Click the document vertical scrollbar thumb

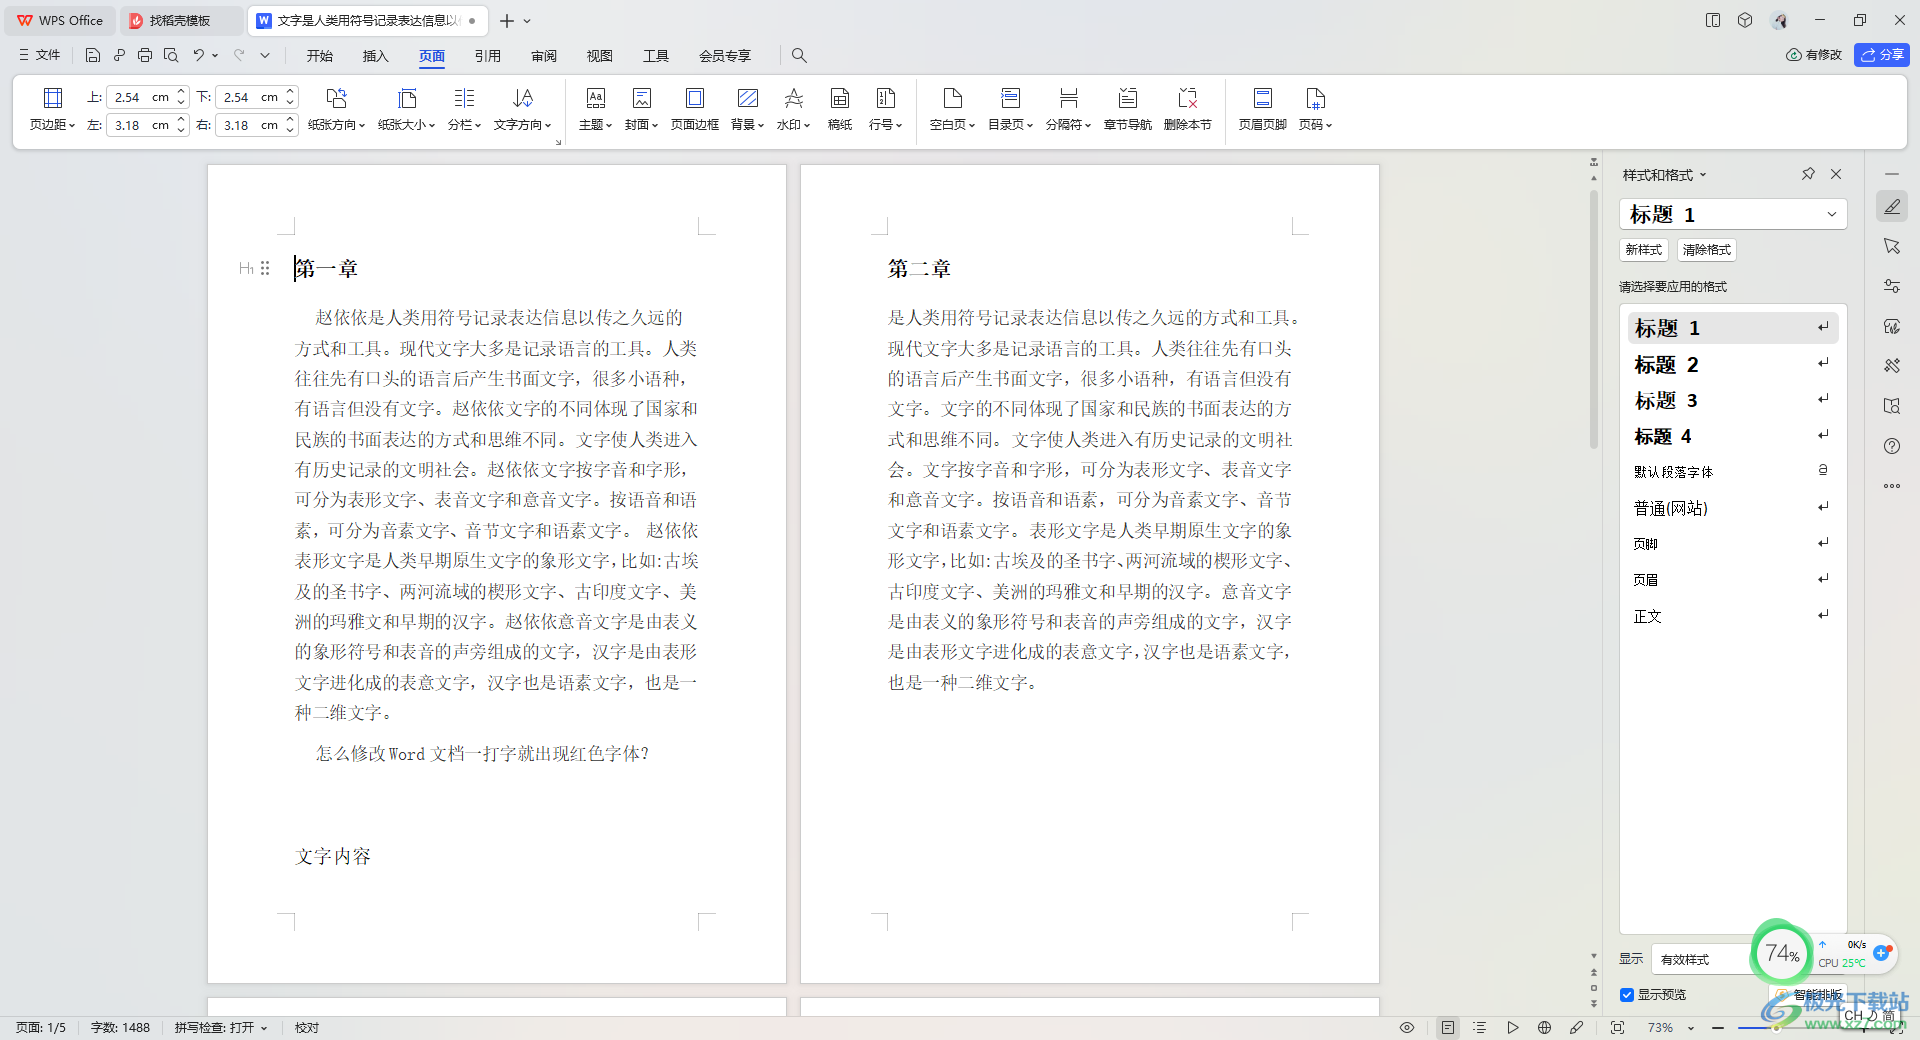pos(1594,320)
